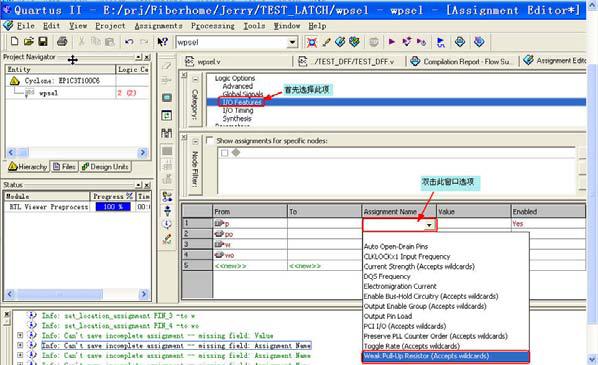
Task: Enable Show assignments for specific nodes checkbox
Action: pos(209,140)
